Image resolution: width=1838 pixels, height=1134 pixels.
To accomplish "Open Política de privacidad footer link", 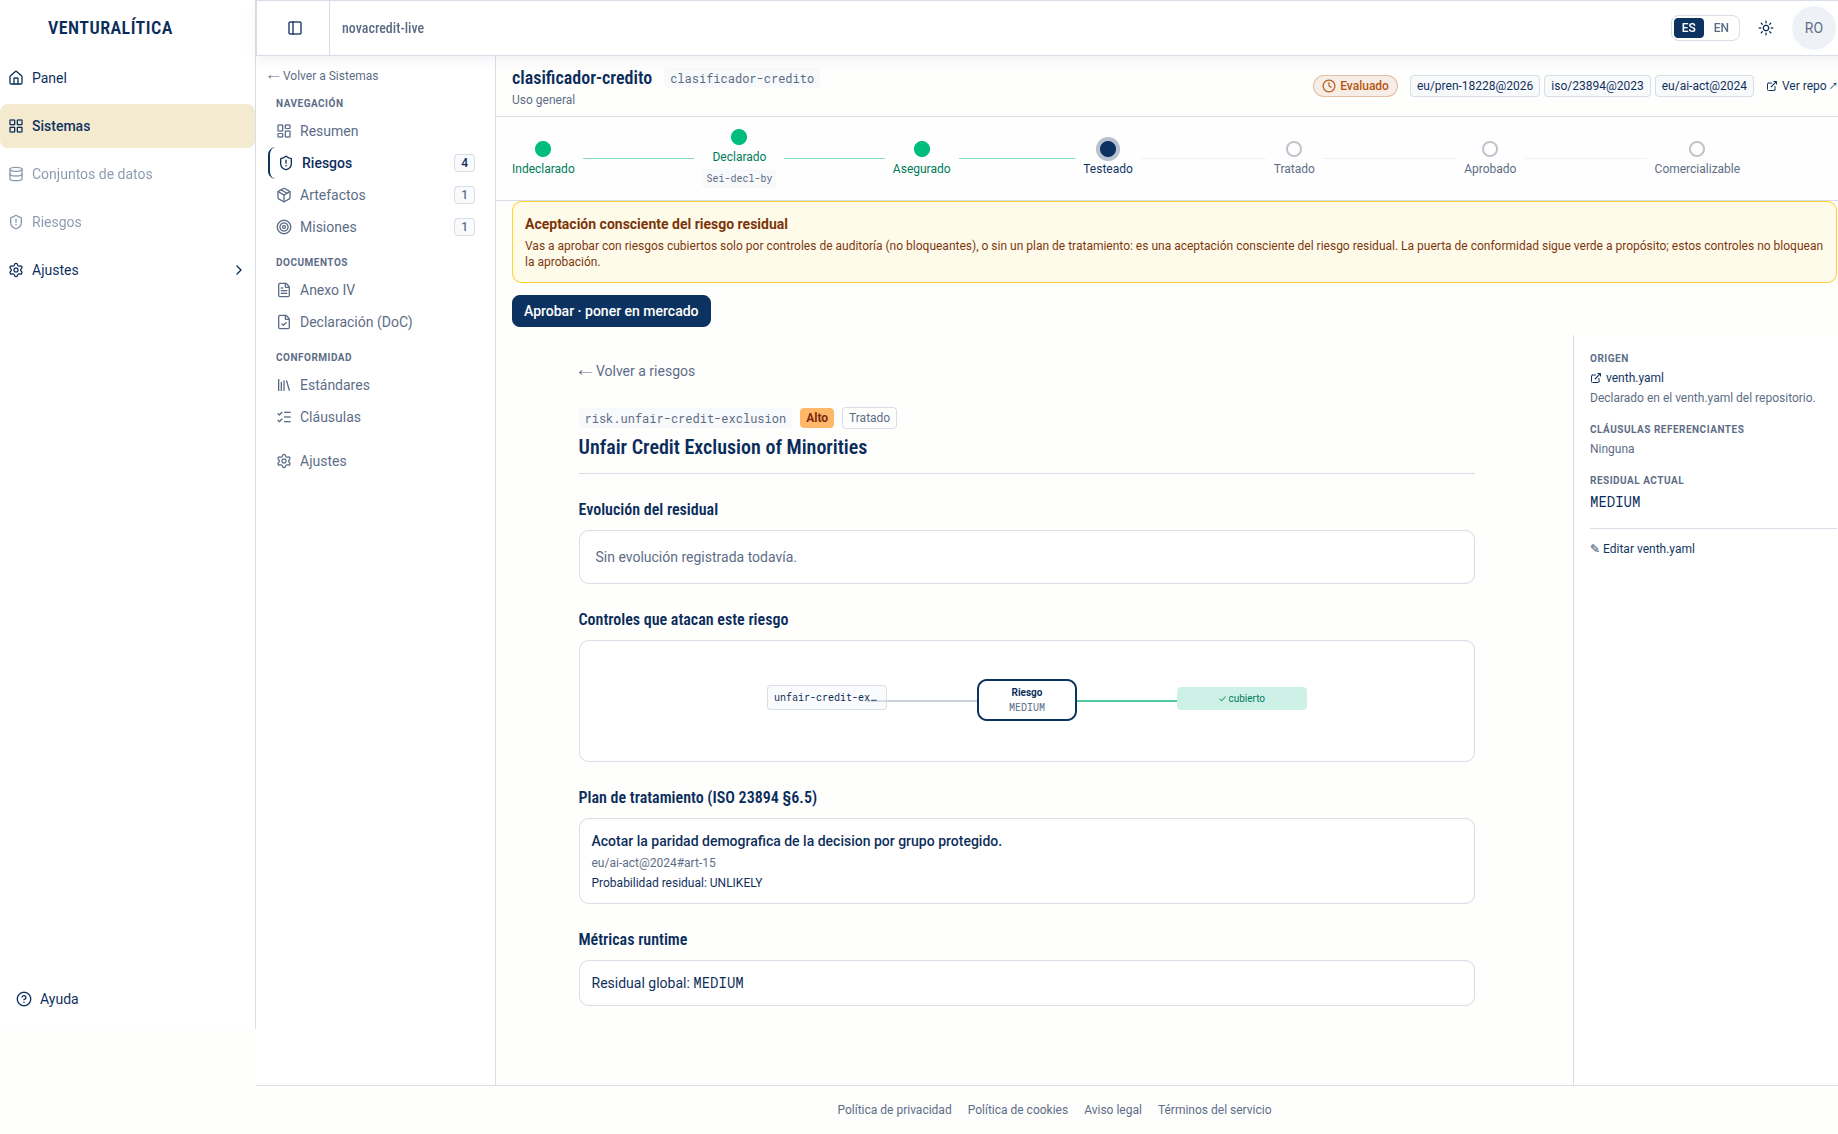I will 894,1110.
